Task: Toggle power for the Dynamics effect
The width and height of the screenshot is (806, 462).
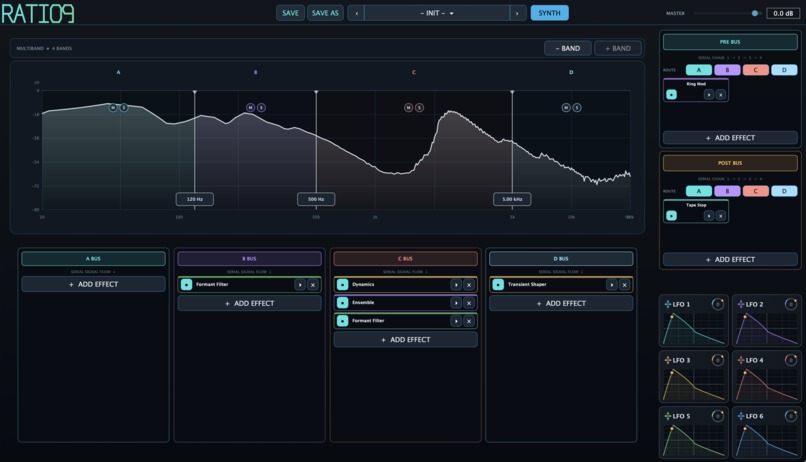Action: [342, 285]
